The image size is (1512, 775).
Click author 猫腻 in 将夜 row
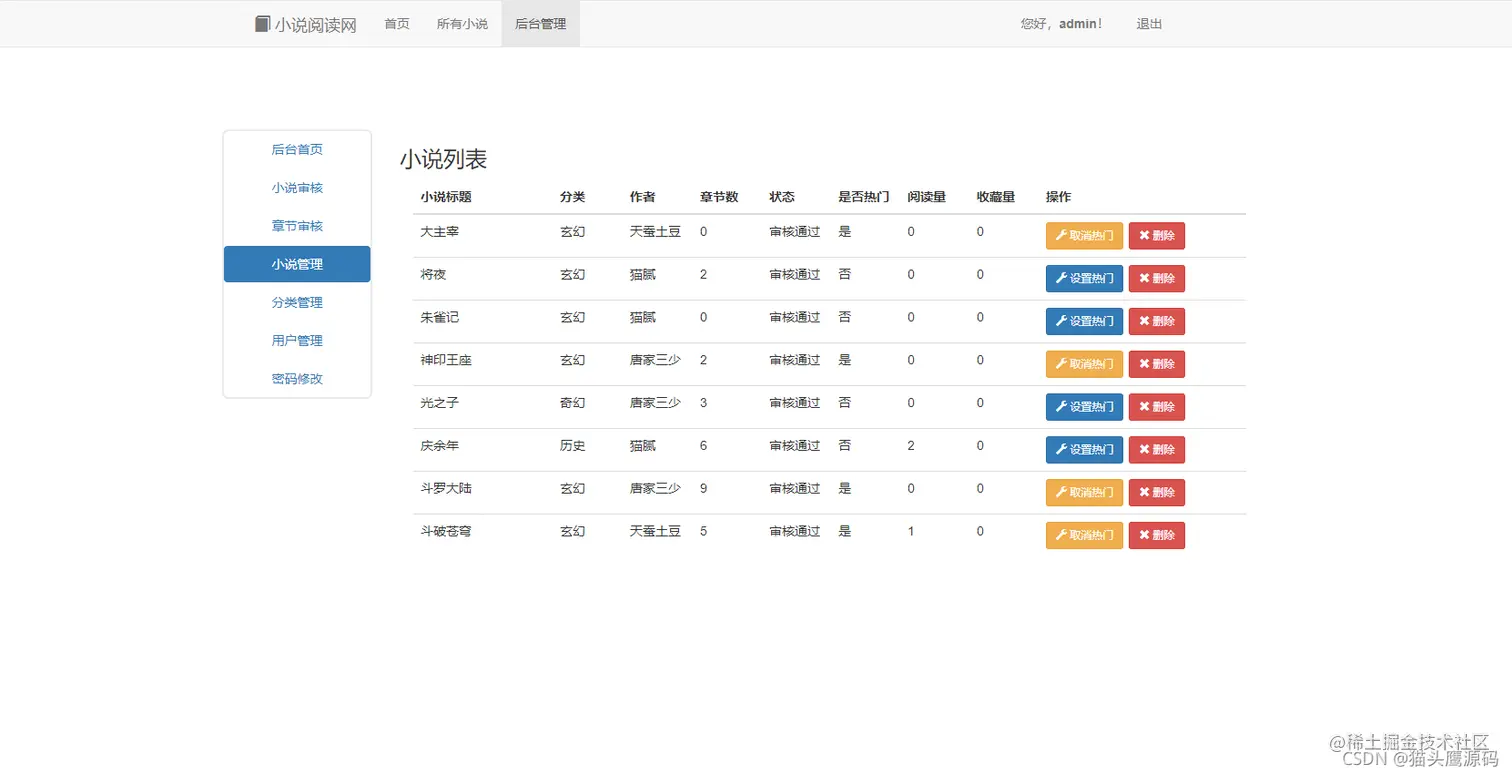pos(642,274)
